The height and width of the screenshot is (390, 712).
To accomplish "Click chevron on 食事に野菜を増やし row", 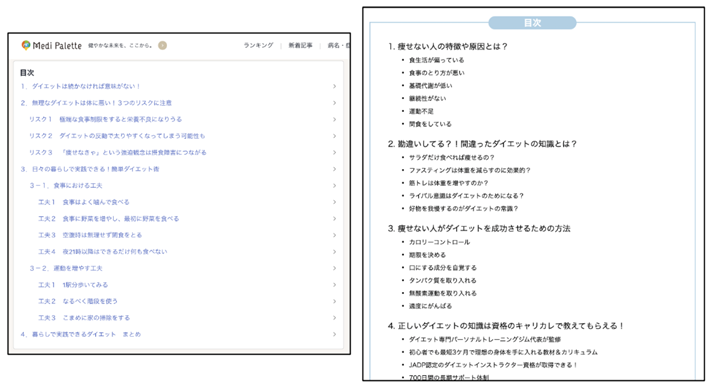I will click(x=334, y=219).
